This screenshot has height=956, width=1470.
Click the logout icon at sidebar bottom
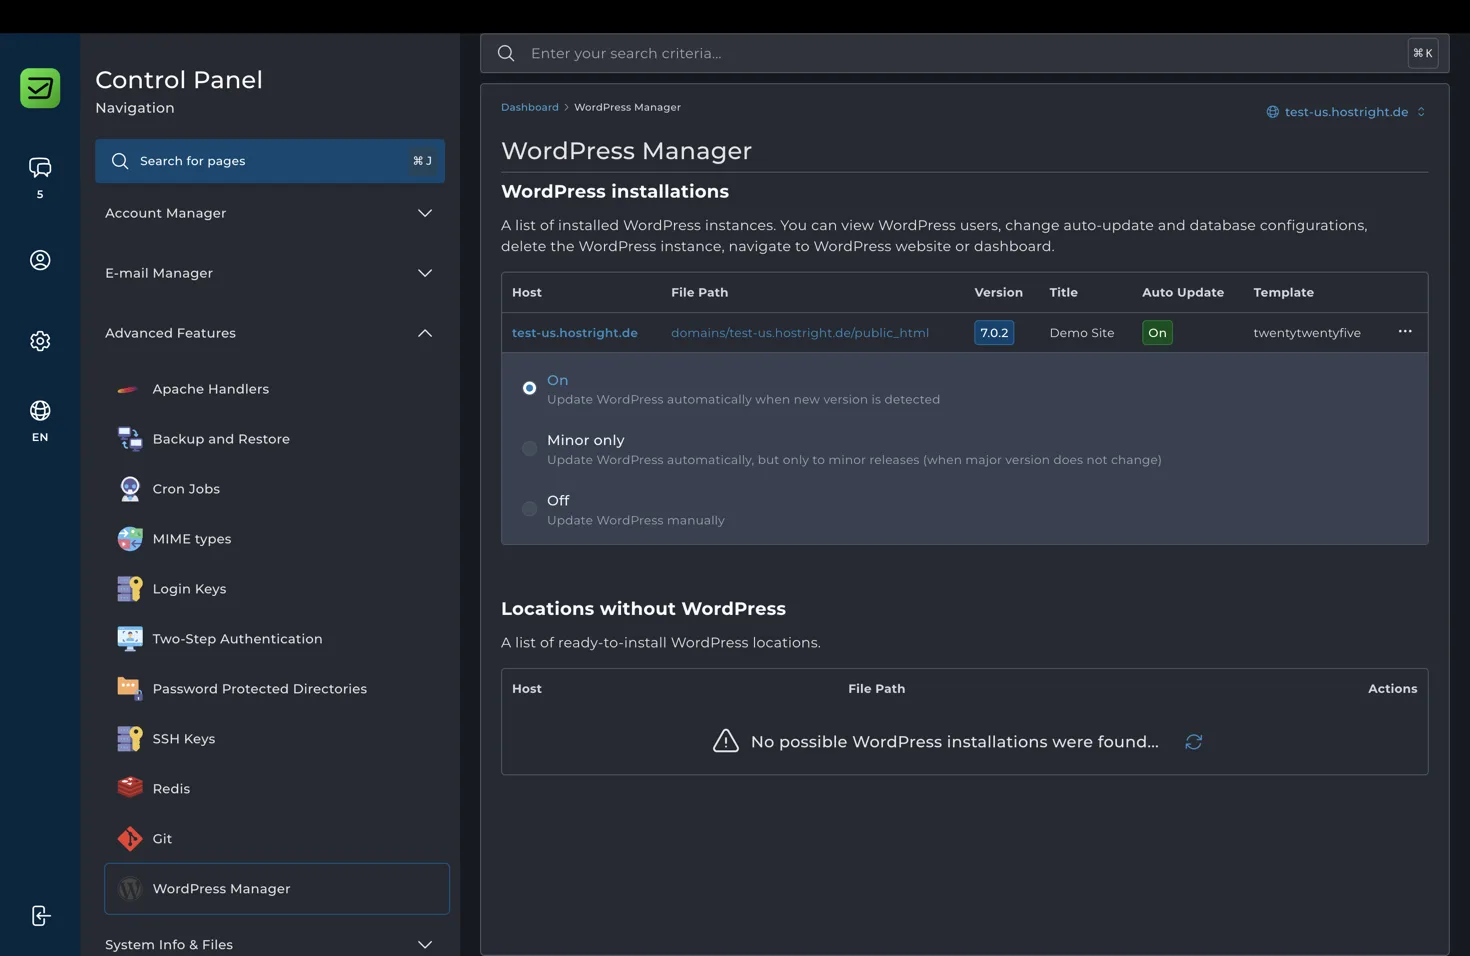pyautogui.click(x=40, y=916)
